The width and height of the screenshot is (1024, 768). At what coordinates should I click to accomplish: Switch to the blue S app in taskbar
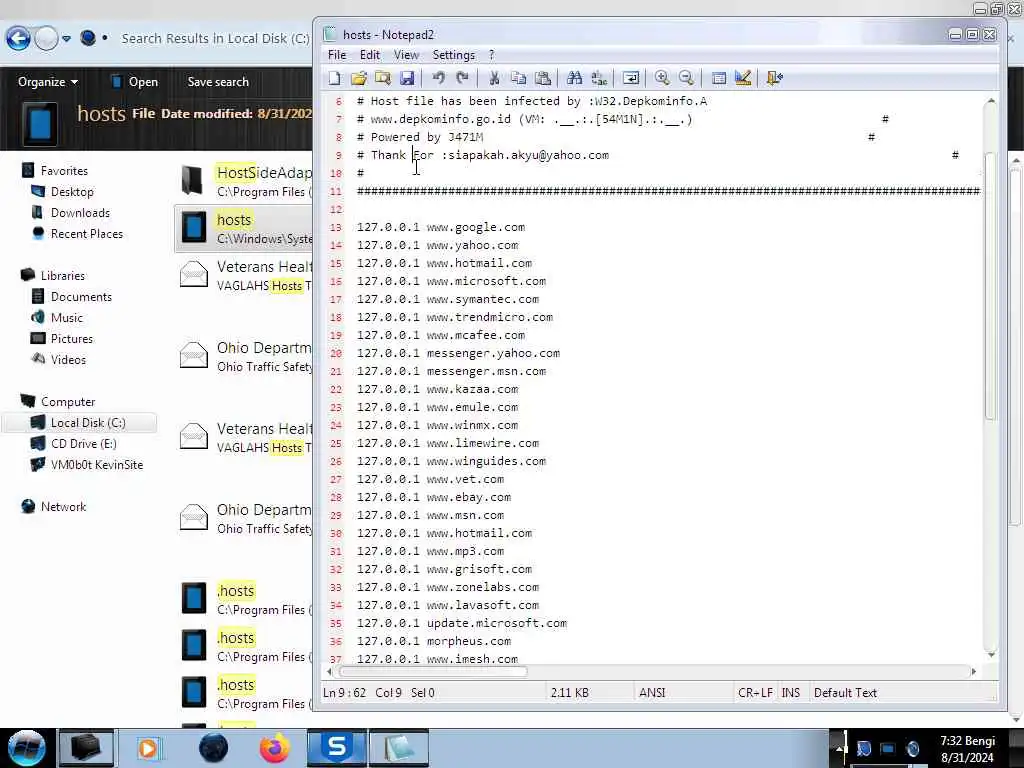[337, 748]
